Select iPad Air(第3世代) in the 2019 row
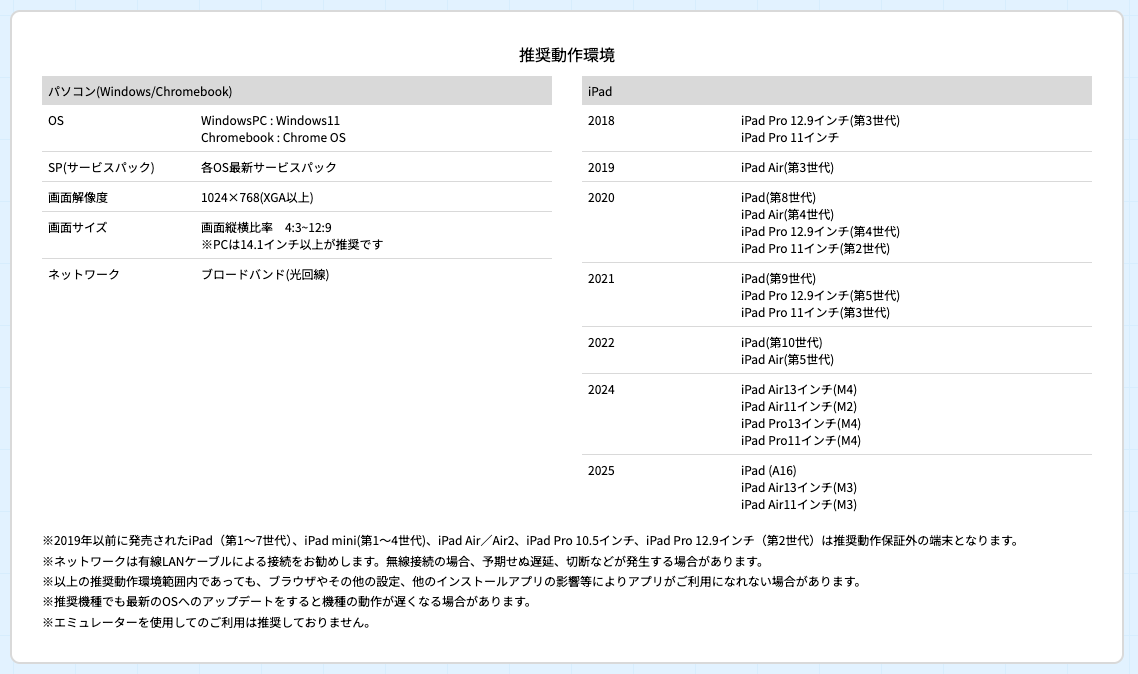1138x674 pixels. pyautogui.click(x=787, y=167)
